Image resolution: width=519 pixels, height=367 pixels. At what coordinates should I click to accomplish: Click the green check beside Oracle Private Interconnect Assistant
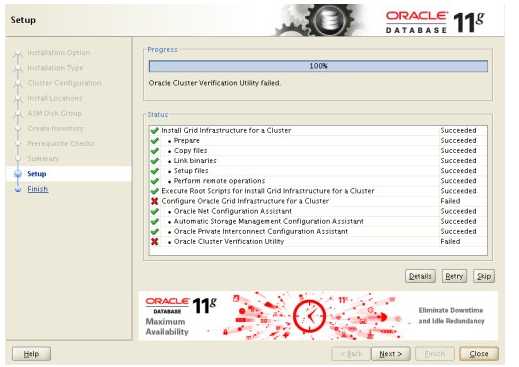coord(154,231)
